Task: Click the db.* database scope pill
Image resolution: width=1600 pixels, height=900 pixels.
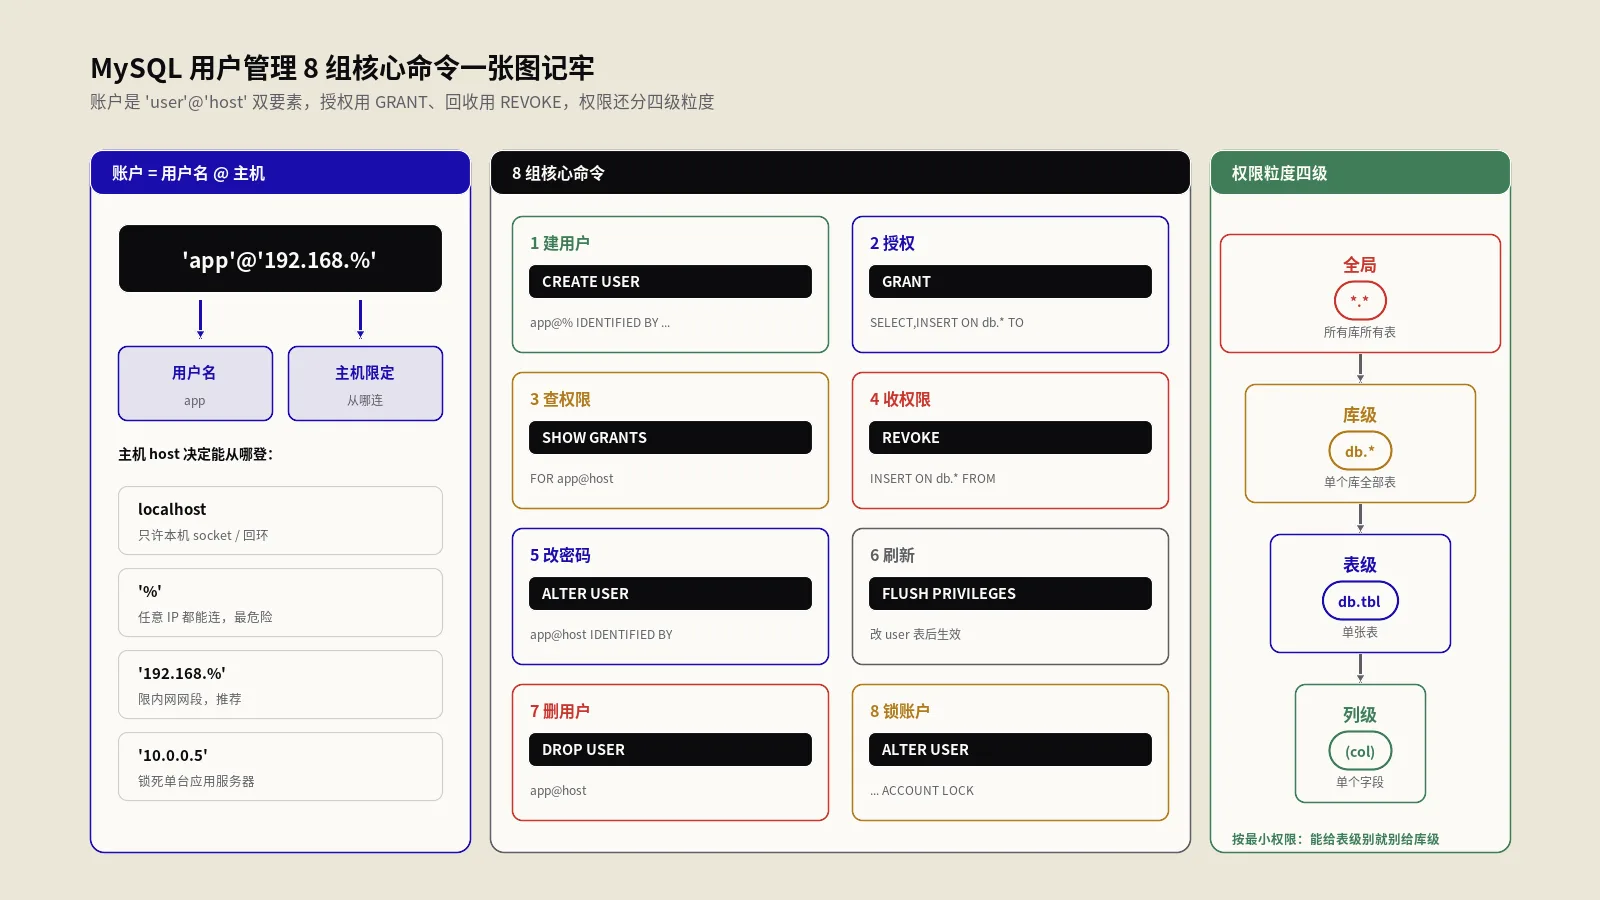Action: click(1360, 451)
